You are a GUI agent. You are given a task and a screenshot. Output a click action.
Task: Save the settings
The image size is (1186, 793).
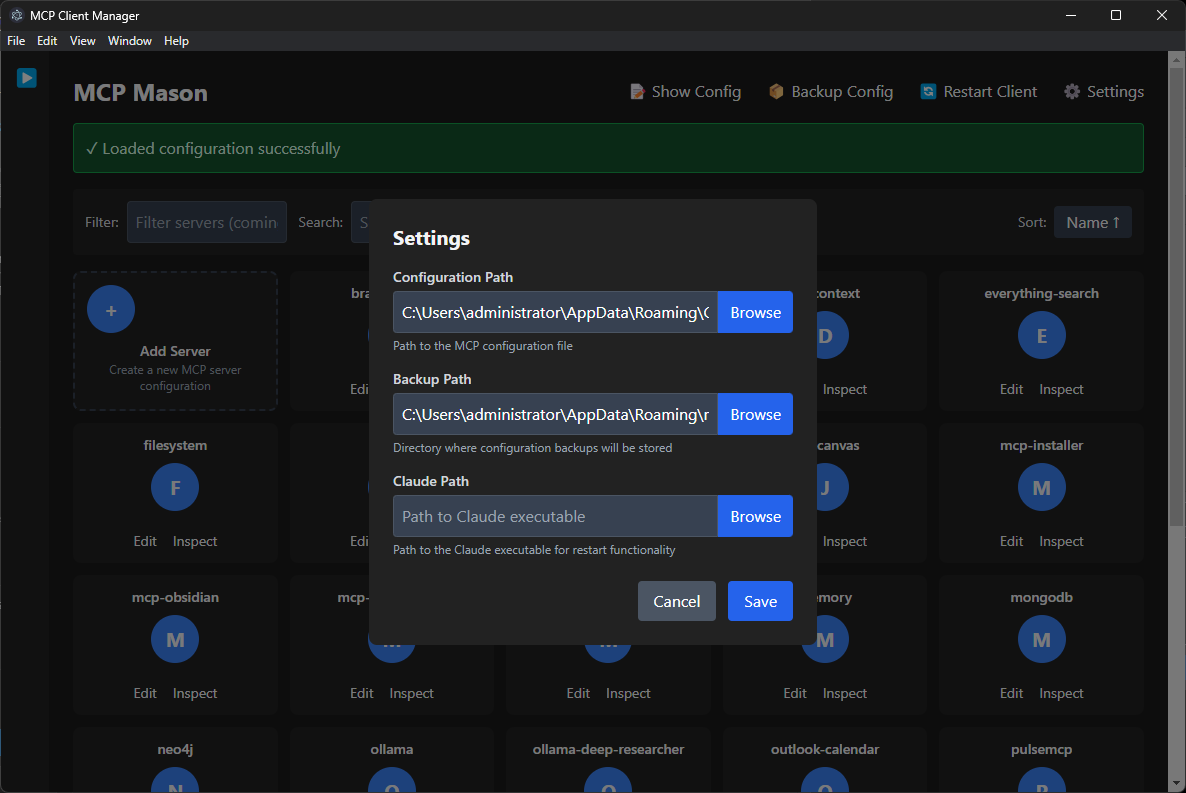coord(760,601)
